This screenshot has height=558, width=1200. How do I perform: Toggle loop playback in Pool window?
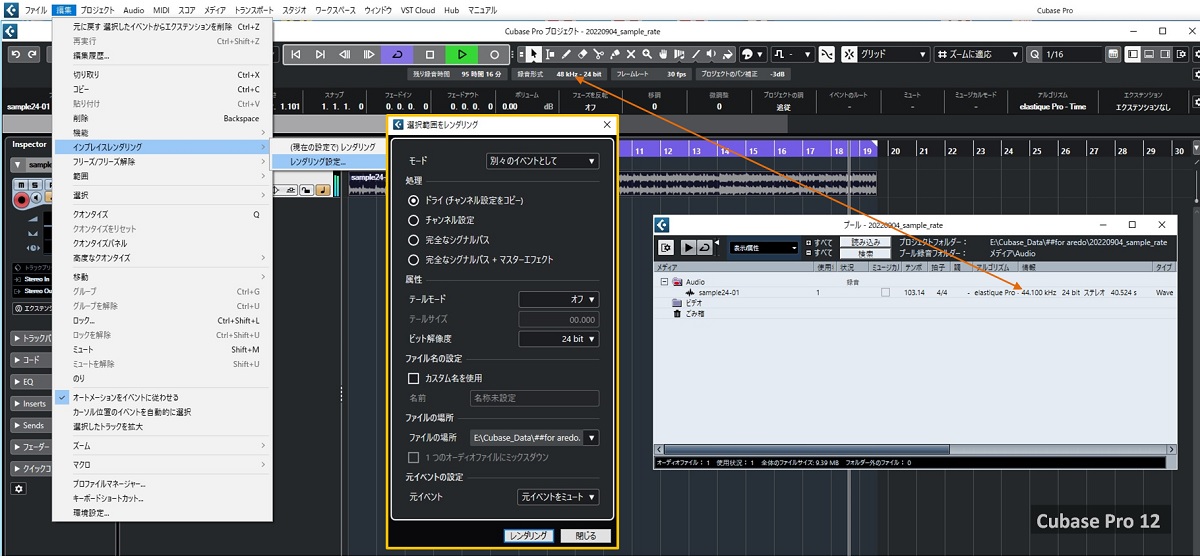705,247
